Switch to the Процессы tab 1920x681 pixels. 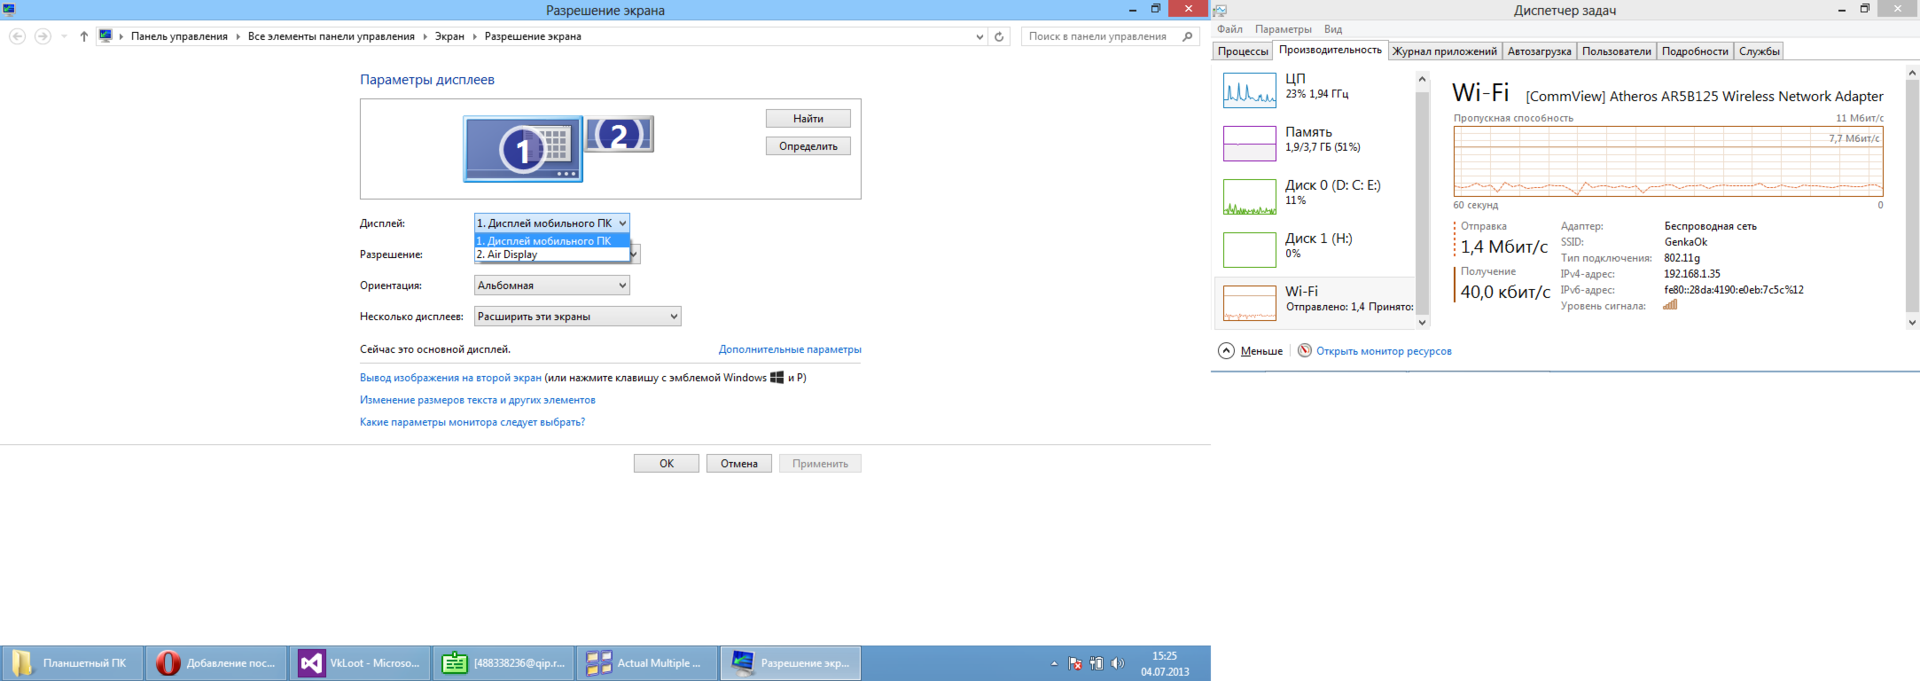point(1243,51)
